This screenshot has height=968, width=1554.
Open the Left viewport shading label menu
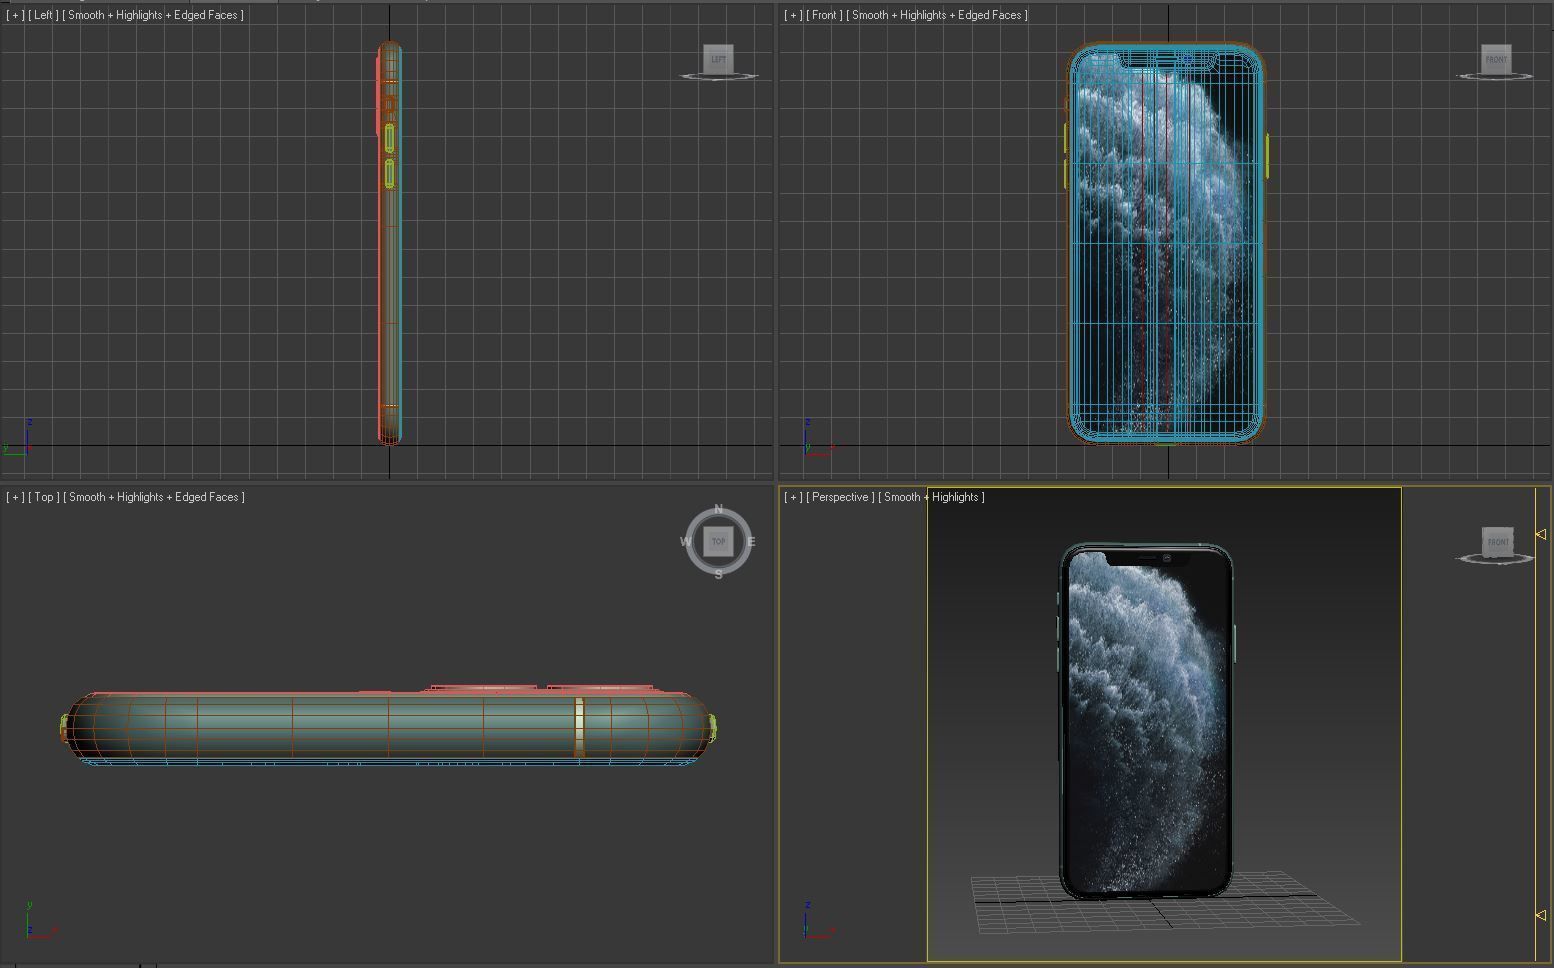(x=153, y=15)
